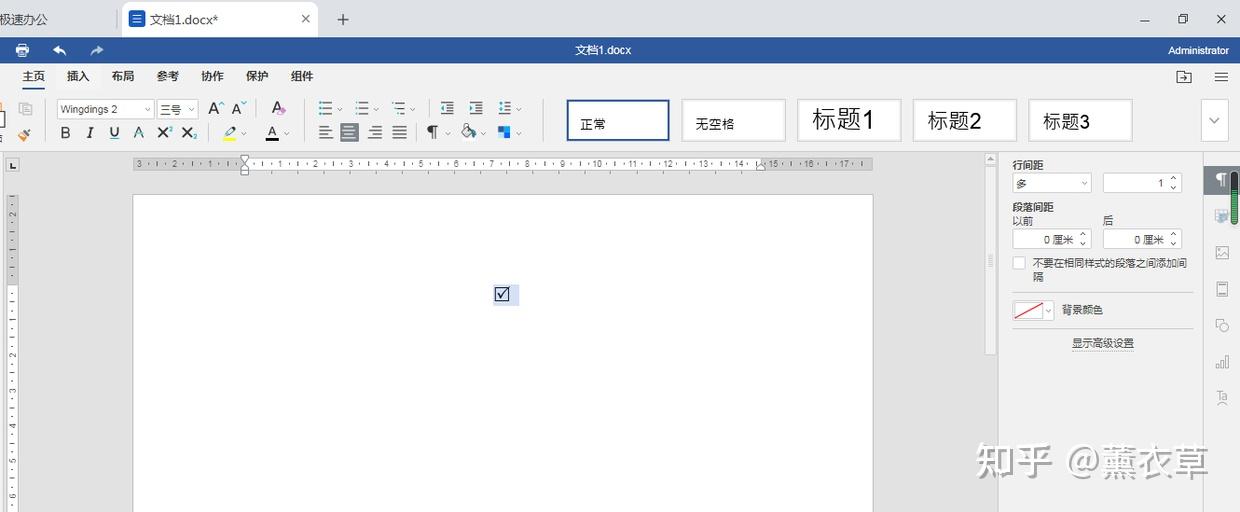This screenshot has width=1240, height=512.
Task: Open the 参考 tab
Action: [x=168, y=76]
